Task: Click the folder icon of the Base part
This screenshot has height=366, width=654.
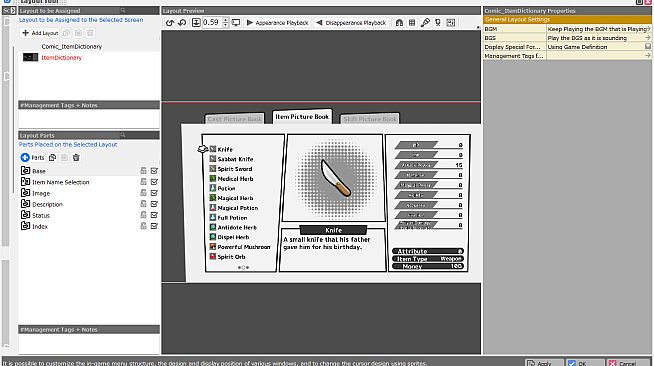Action: point(25,170)
